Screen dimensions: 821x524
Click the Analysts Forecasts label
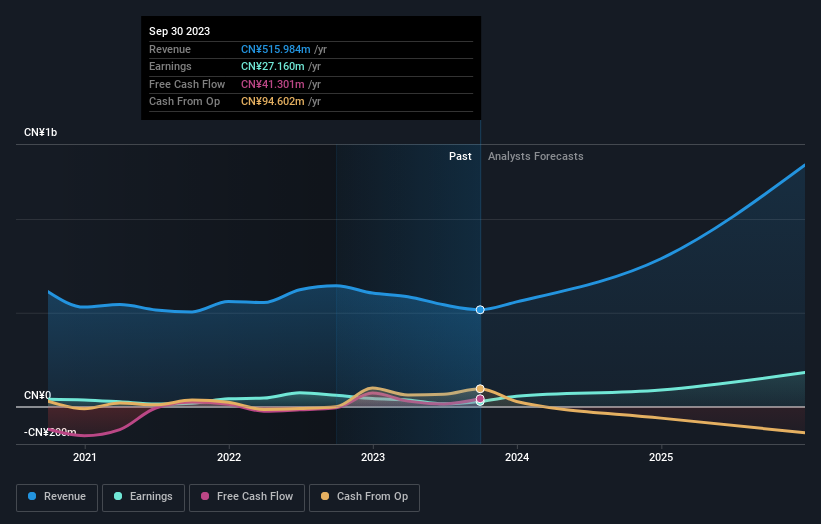click(536, 157)
